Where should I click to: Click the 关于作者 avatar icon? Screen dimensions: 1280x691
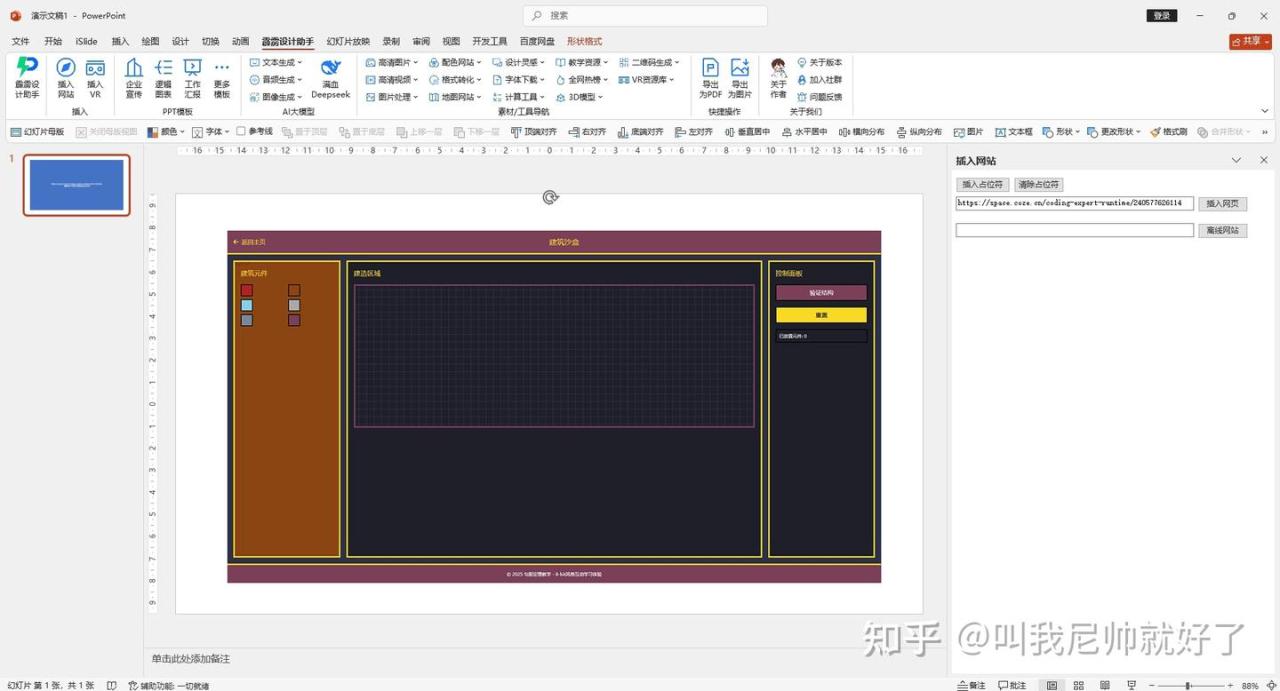[778, 69]
